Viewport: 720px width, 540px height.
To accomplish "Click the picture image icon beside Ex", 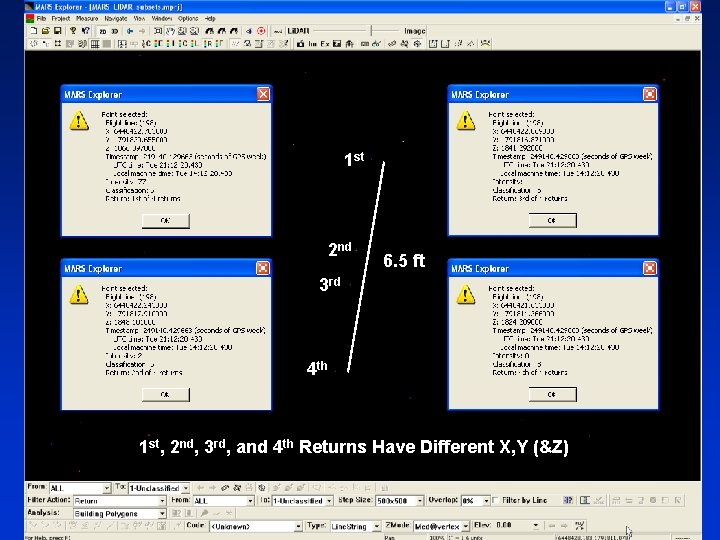I will coord(337,44).
